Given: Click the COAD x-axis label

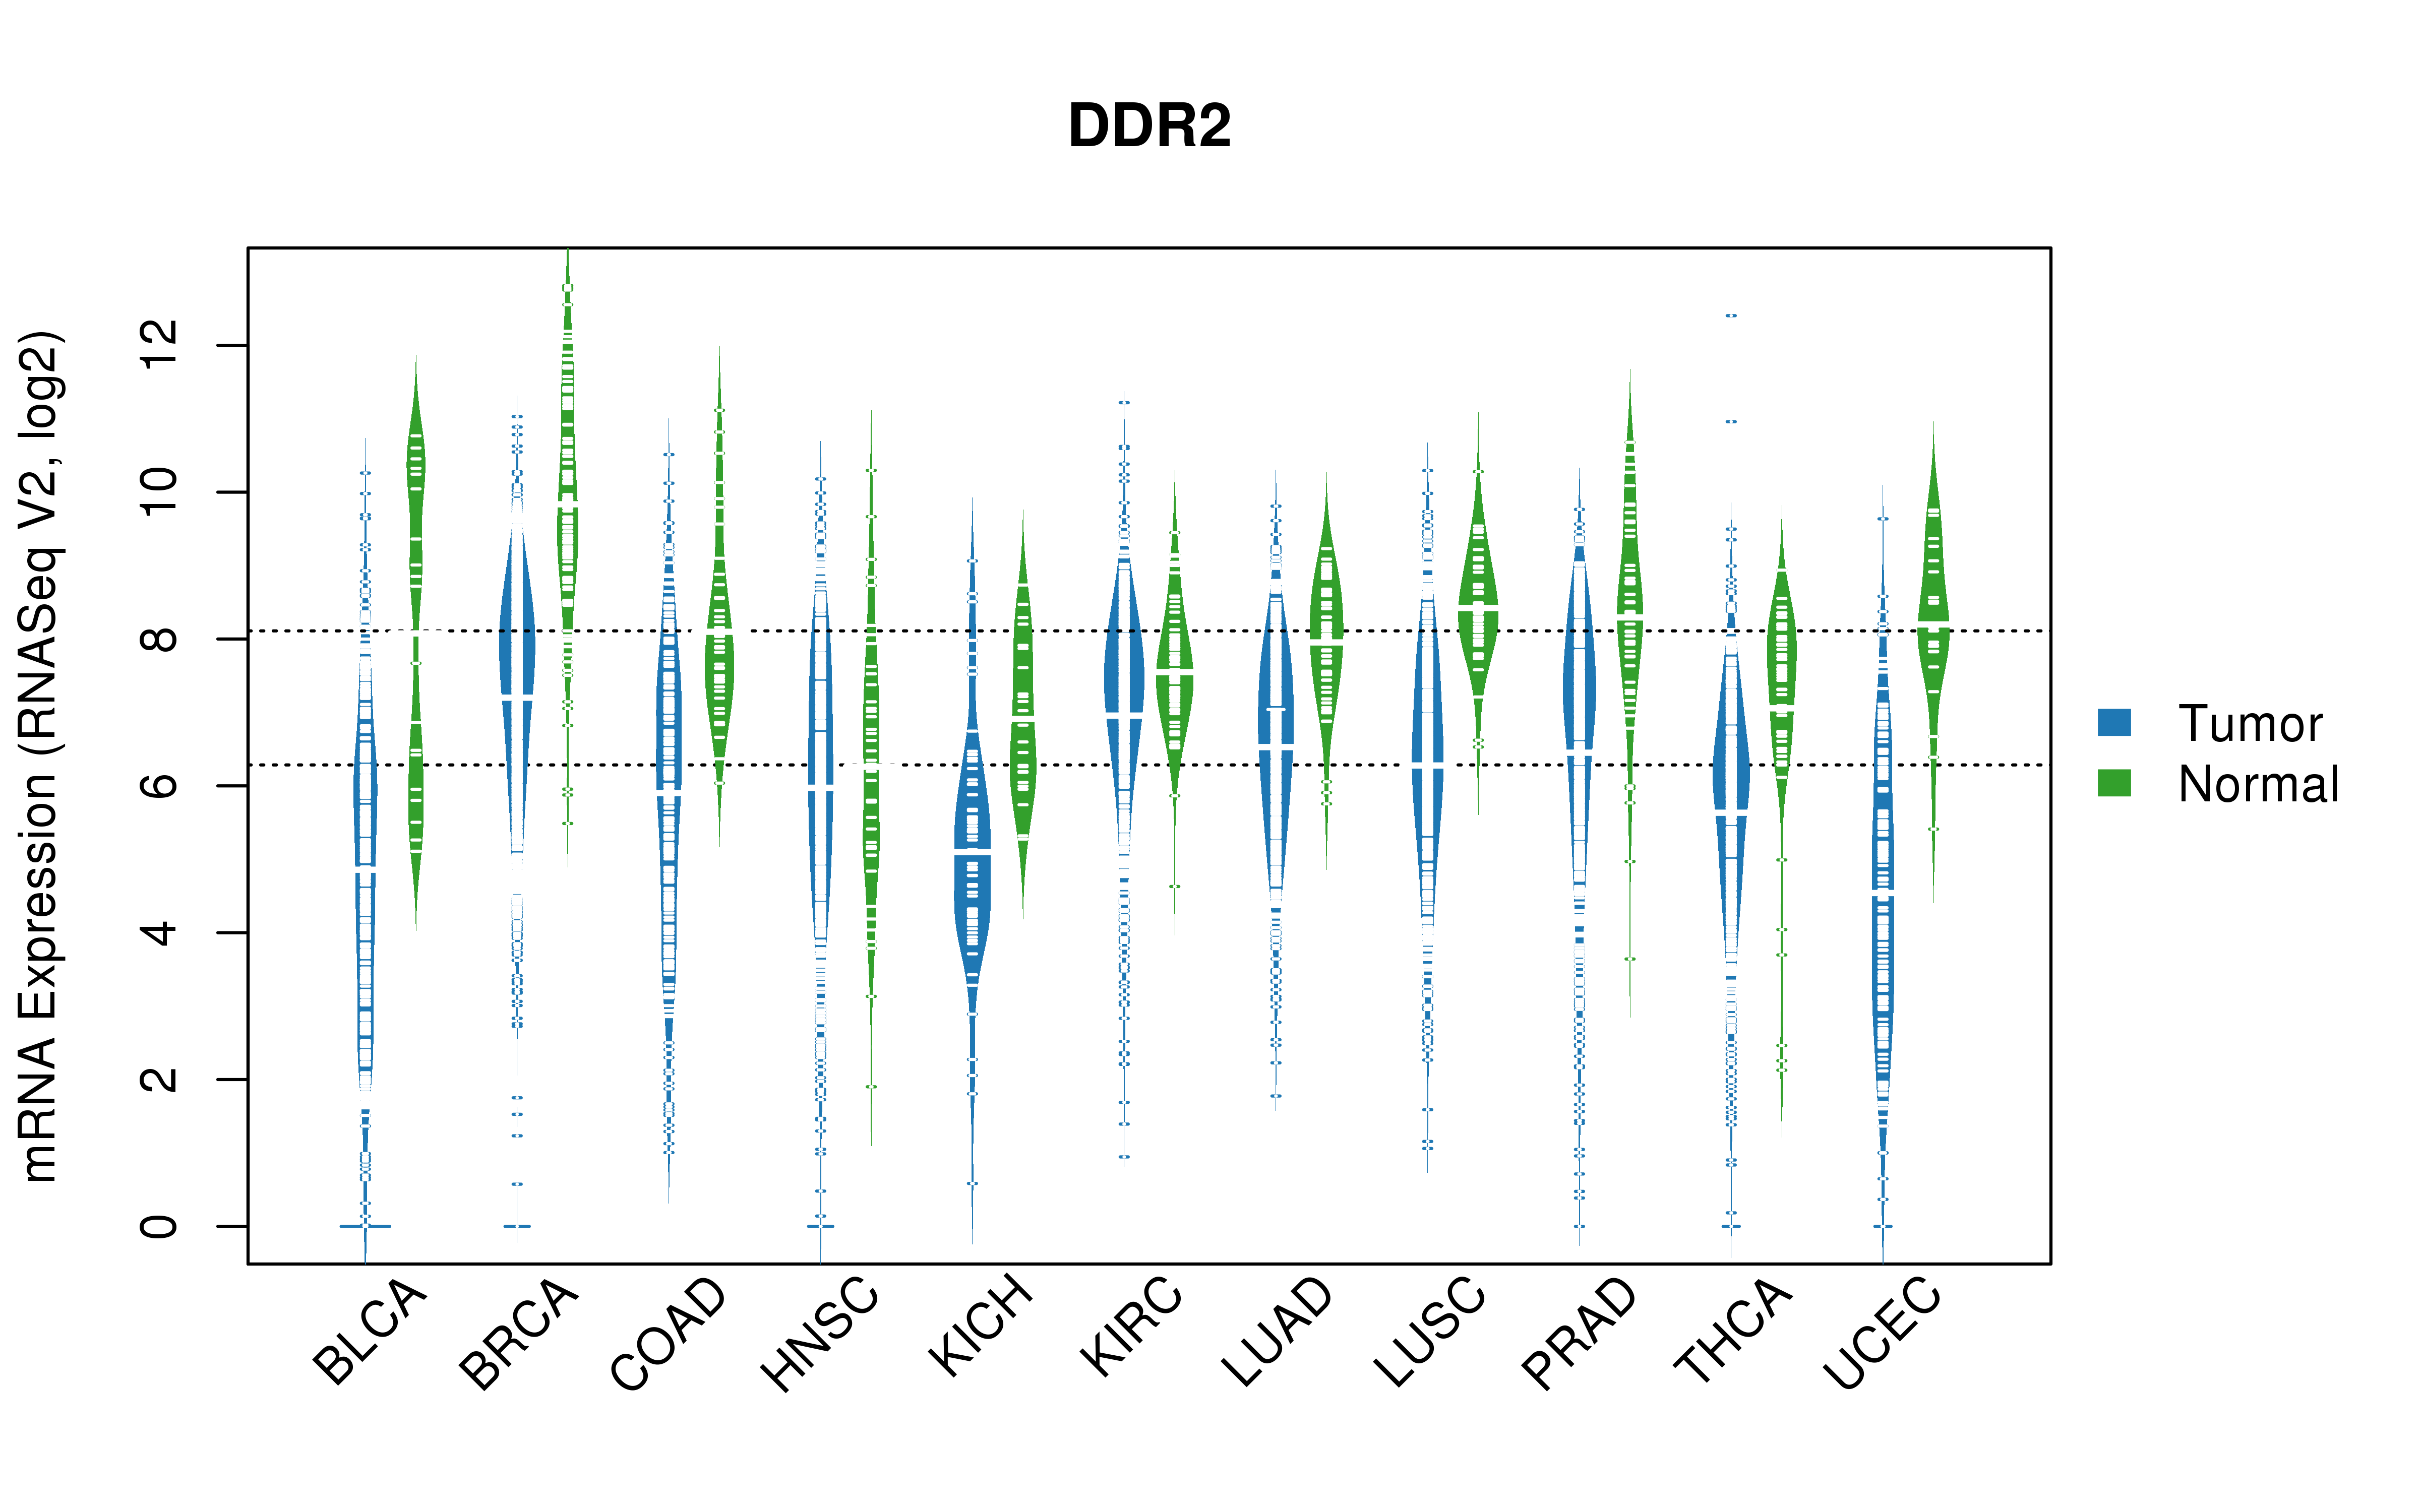Looking at the screenshot, I should (x=668, y=1334).
